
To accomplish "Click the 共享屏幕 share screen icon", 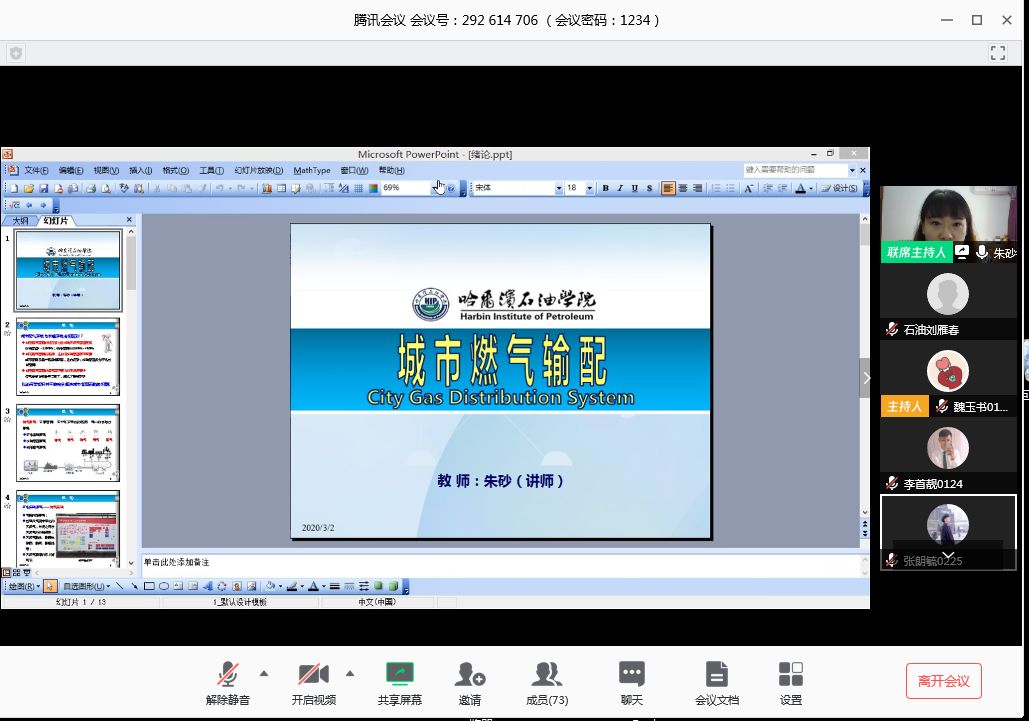I will [399, 682].
